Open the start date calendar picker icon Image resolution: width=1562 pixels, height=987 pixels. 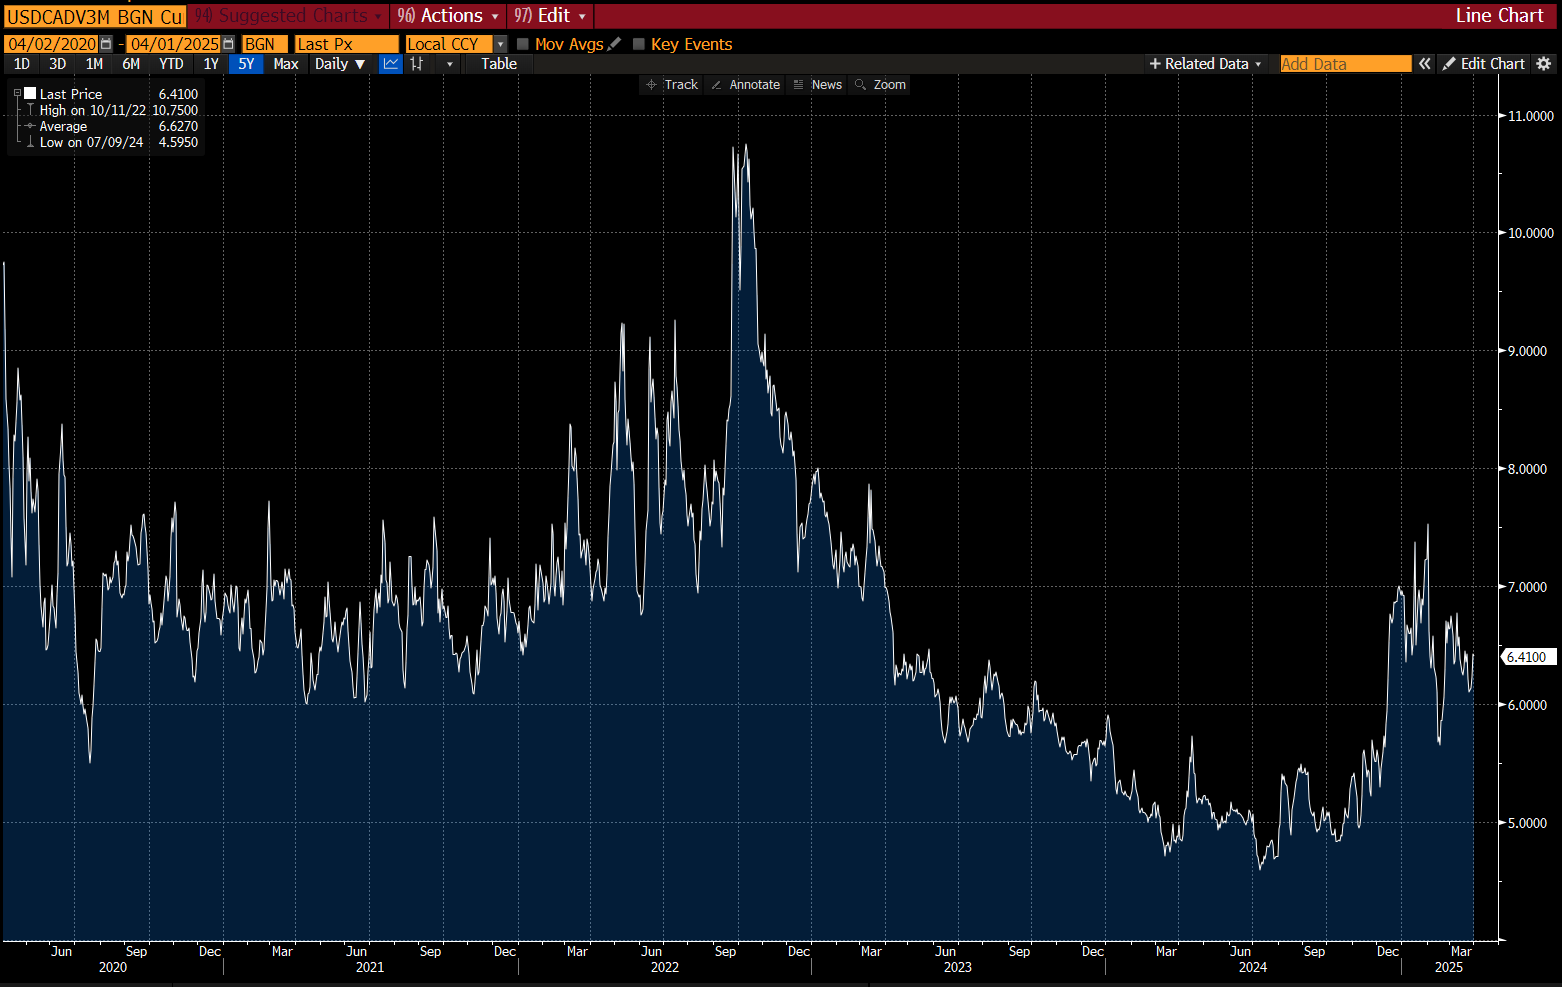pyautogui.click(x=106, y=44)
